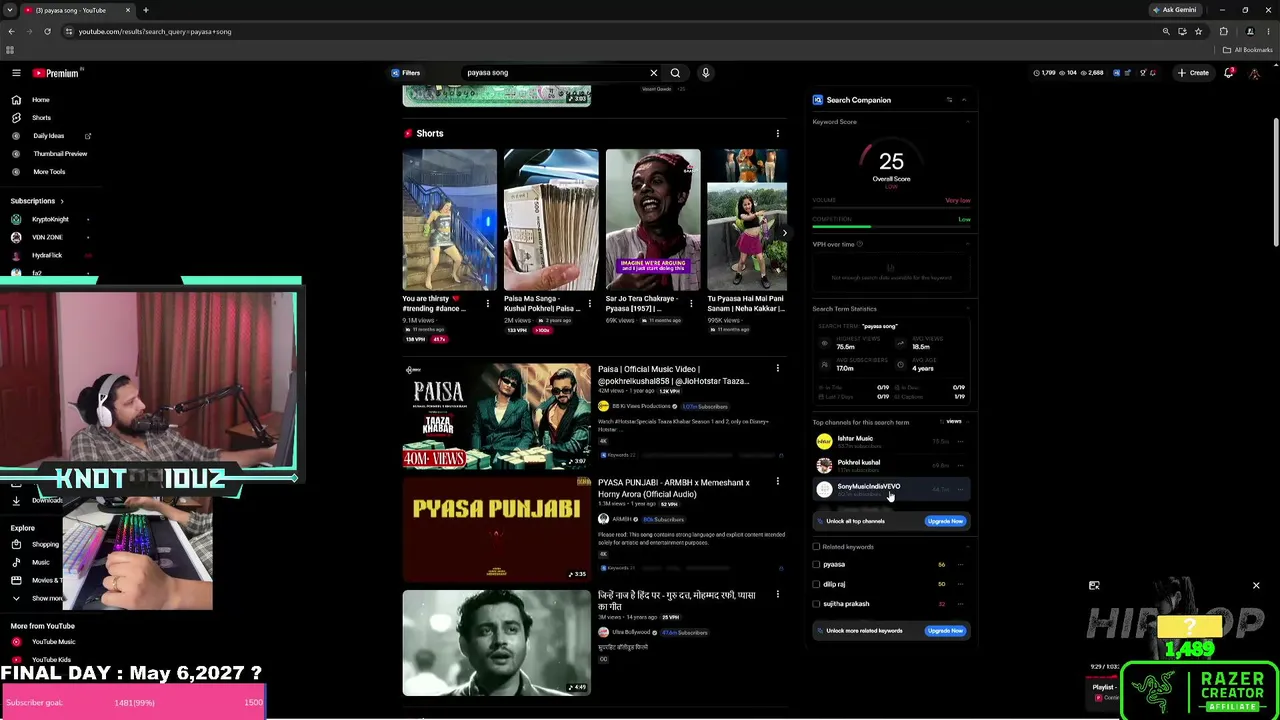Open the account avatar menu
Viewport: 1280px width, 720px height.
tap(1255, 73)
